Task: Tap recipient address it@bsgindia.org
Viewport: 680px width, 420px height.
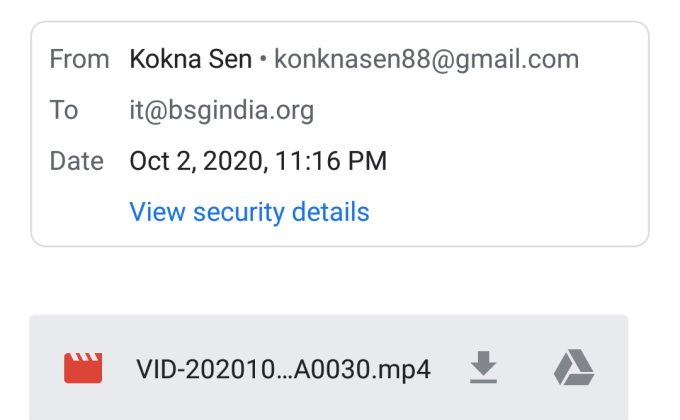Action: coord(221,110)
